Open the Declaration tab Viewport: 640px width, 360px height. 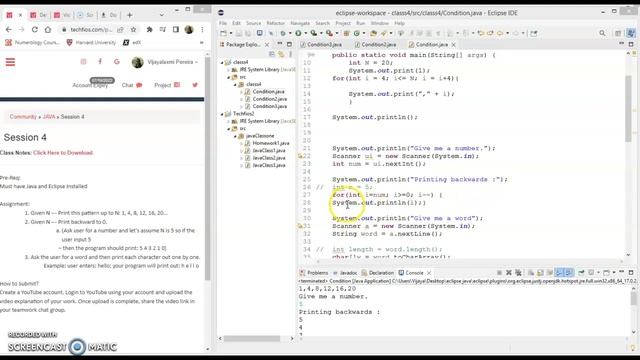click(377, 273)
